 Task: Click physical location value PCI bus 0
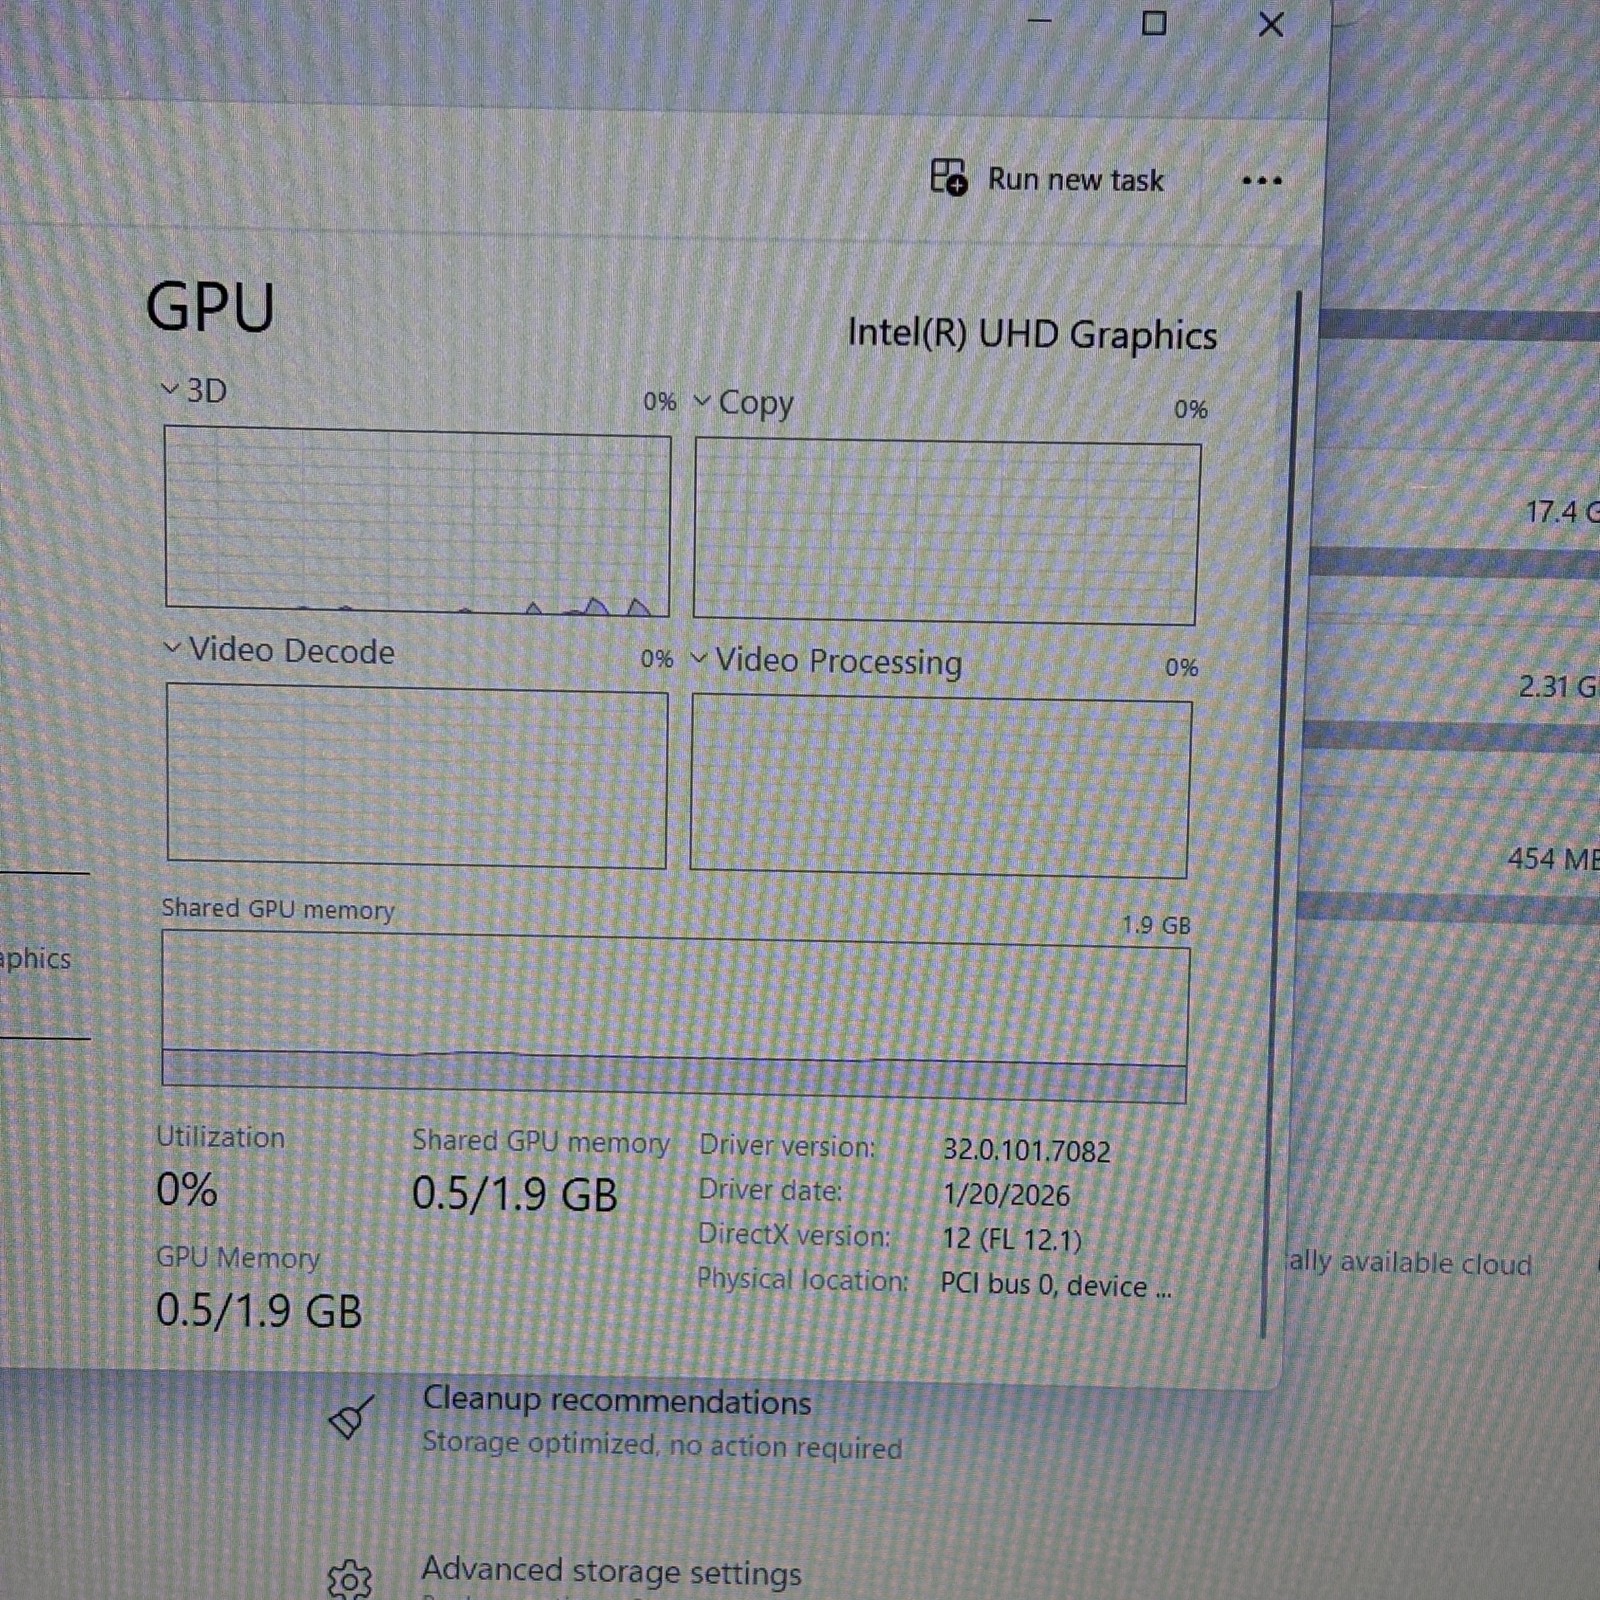(x=1055, y=1285)
